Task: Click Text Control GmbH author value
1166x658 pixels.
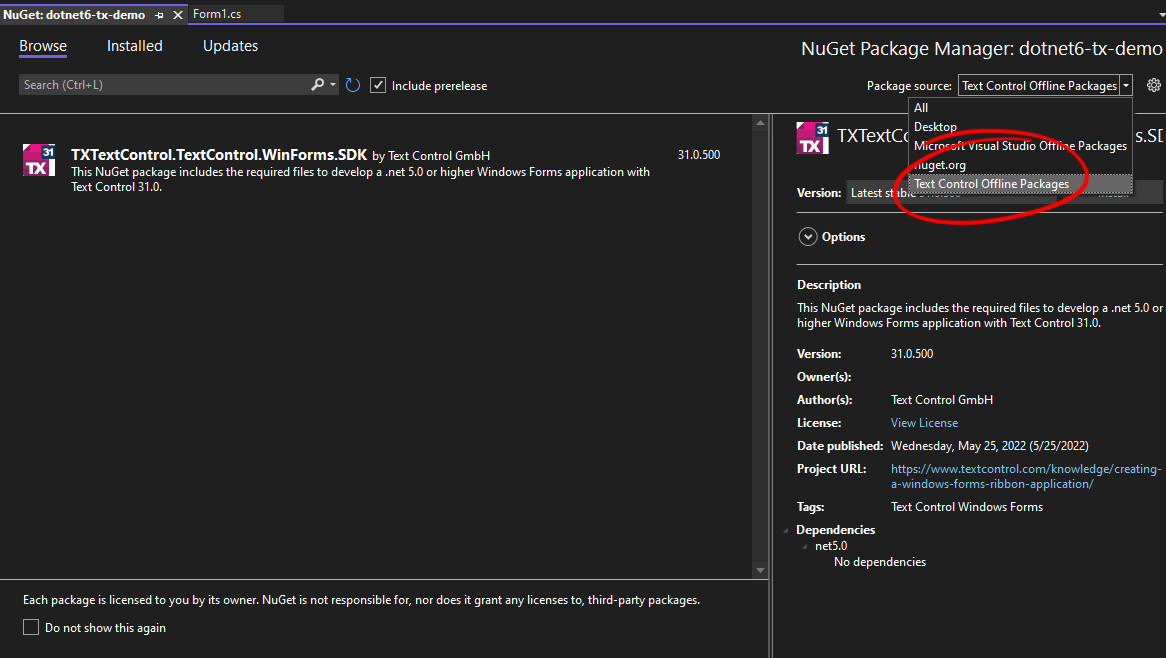Action: pyautogui.click(x=941, y=400)
